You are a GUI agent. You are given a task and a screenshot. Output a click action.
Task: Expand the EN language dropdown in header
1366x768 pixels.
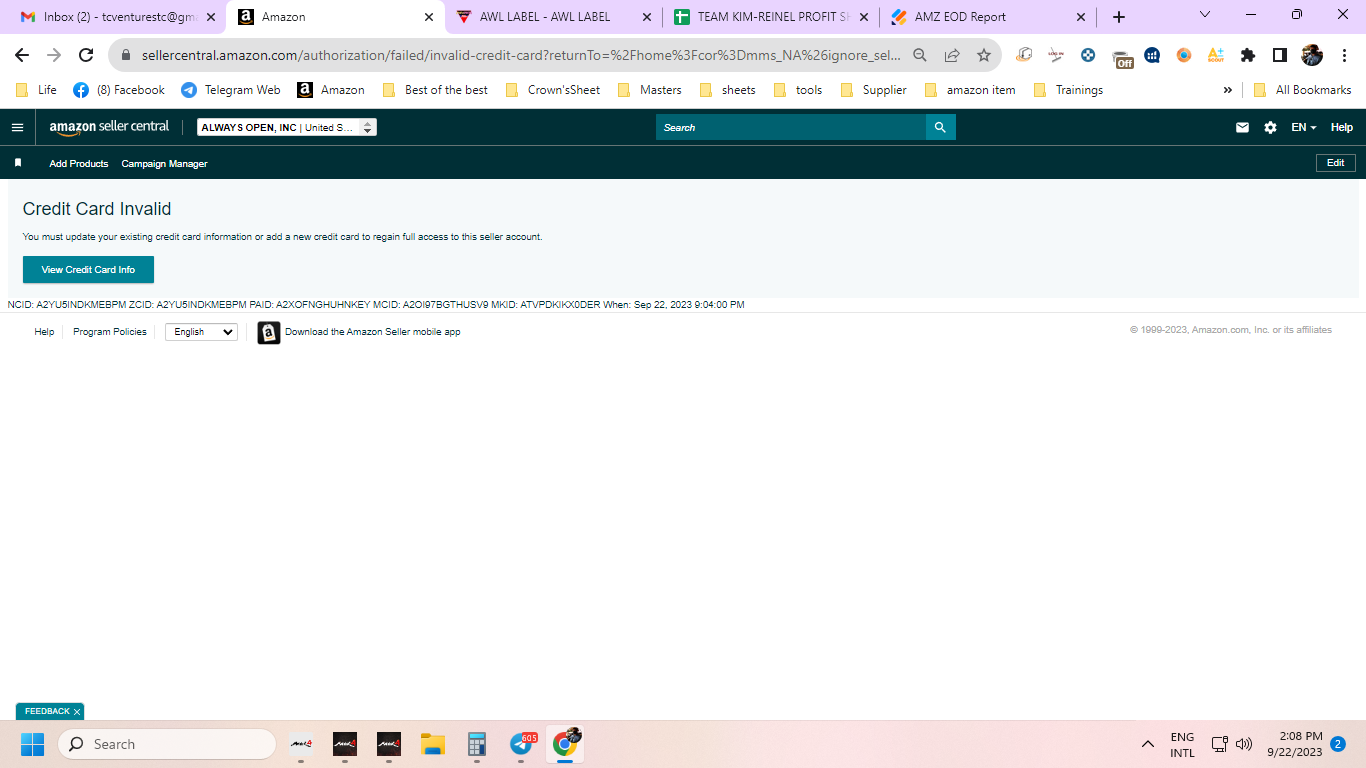click(x=1304, y=127)
